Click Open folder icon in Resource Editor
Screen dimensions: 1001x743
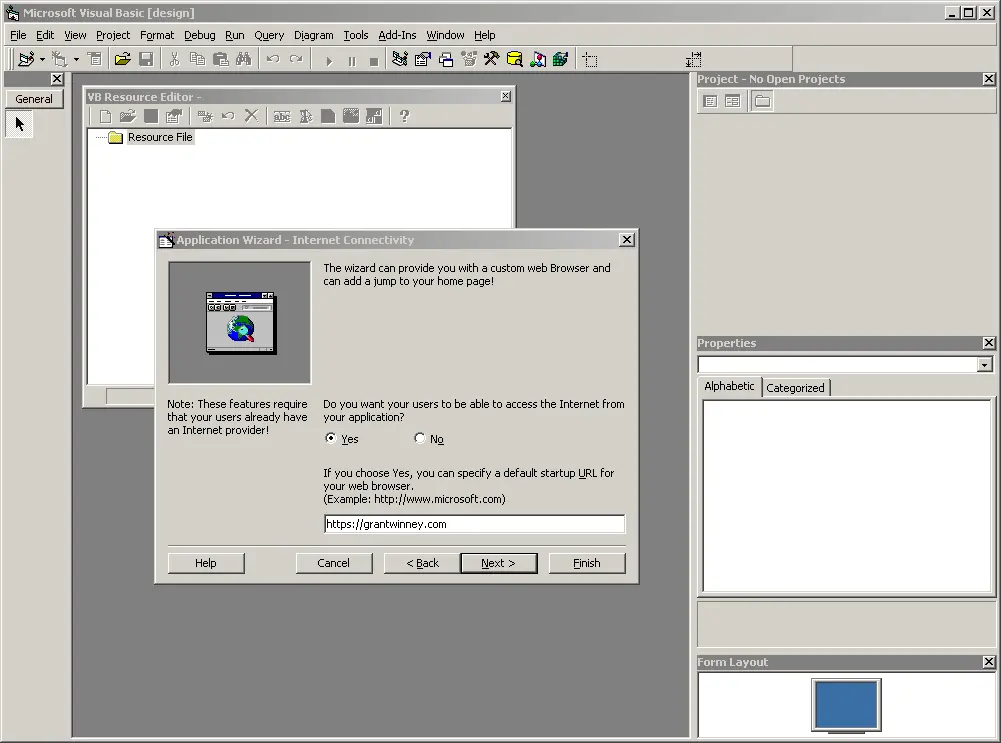click(x=128, y=116)
